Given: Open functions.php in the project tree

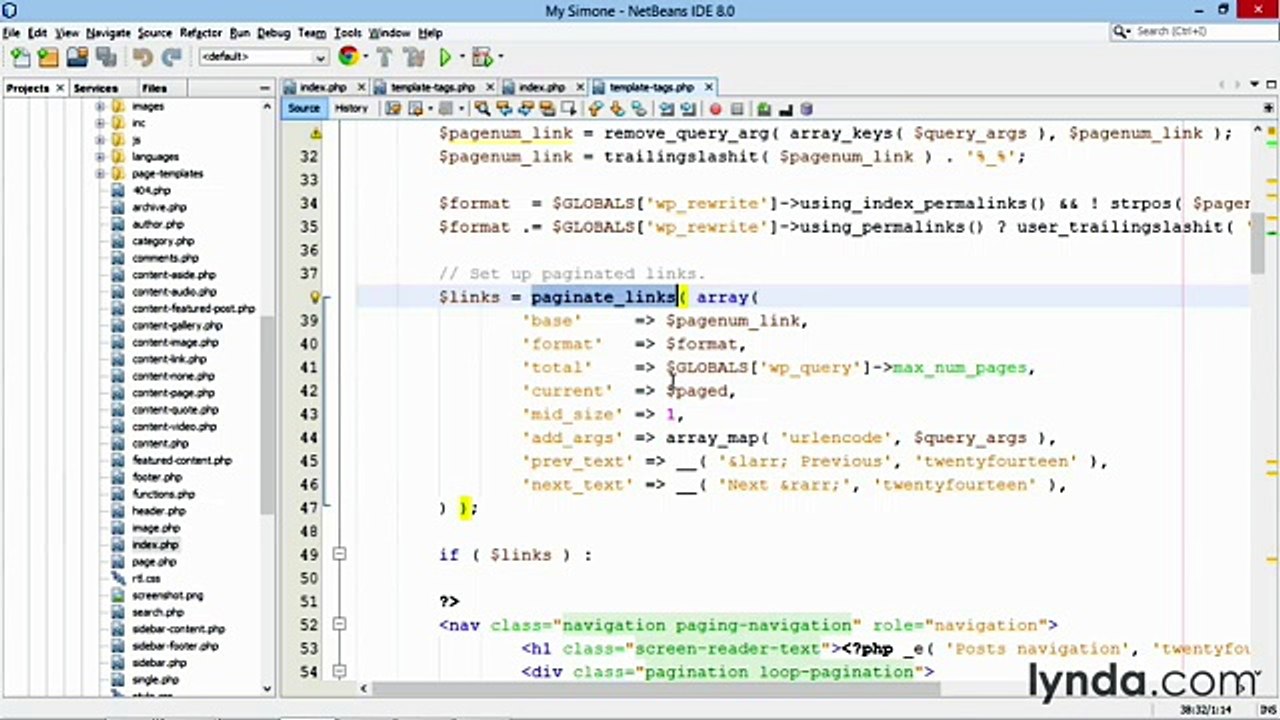Looking at the screenshot, I should pyautogui.click(x=163, y=494).
